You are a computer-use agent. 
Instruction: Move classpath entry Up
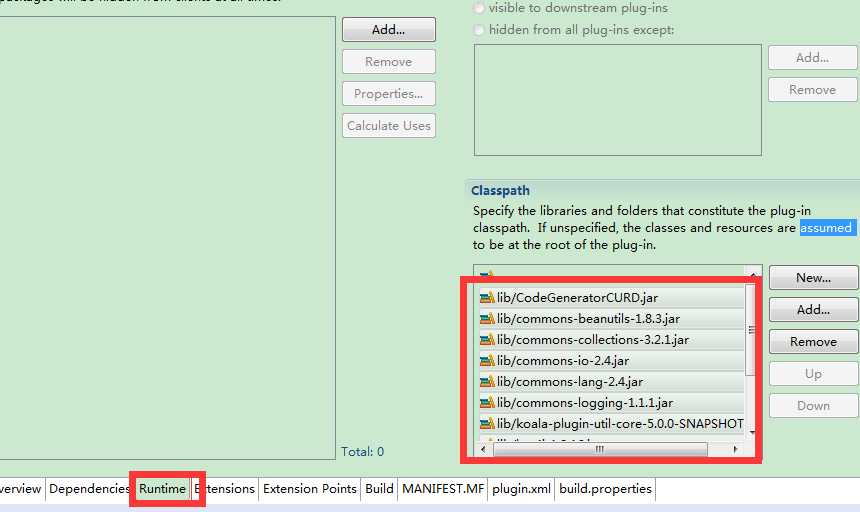(814, 374)
